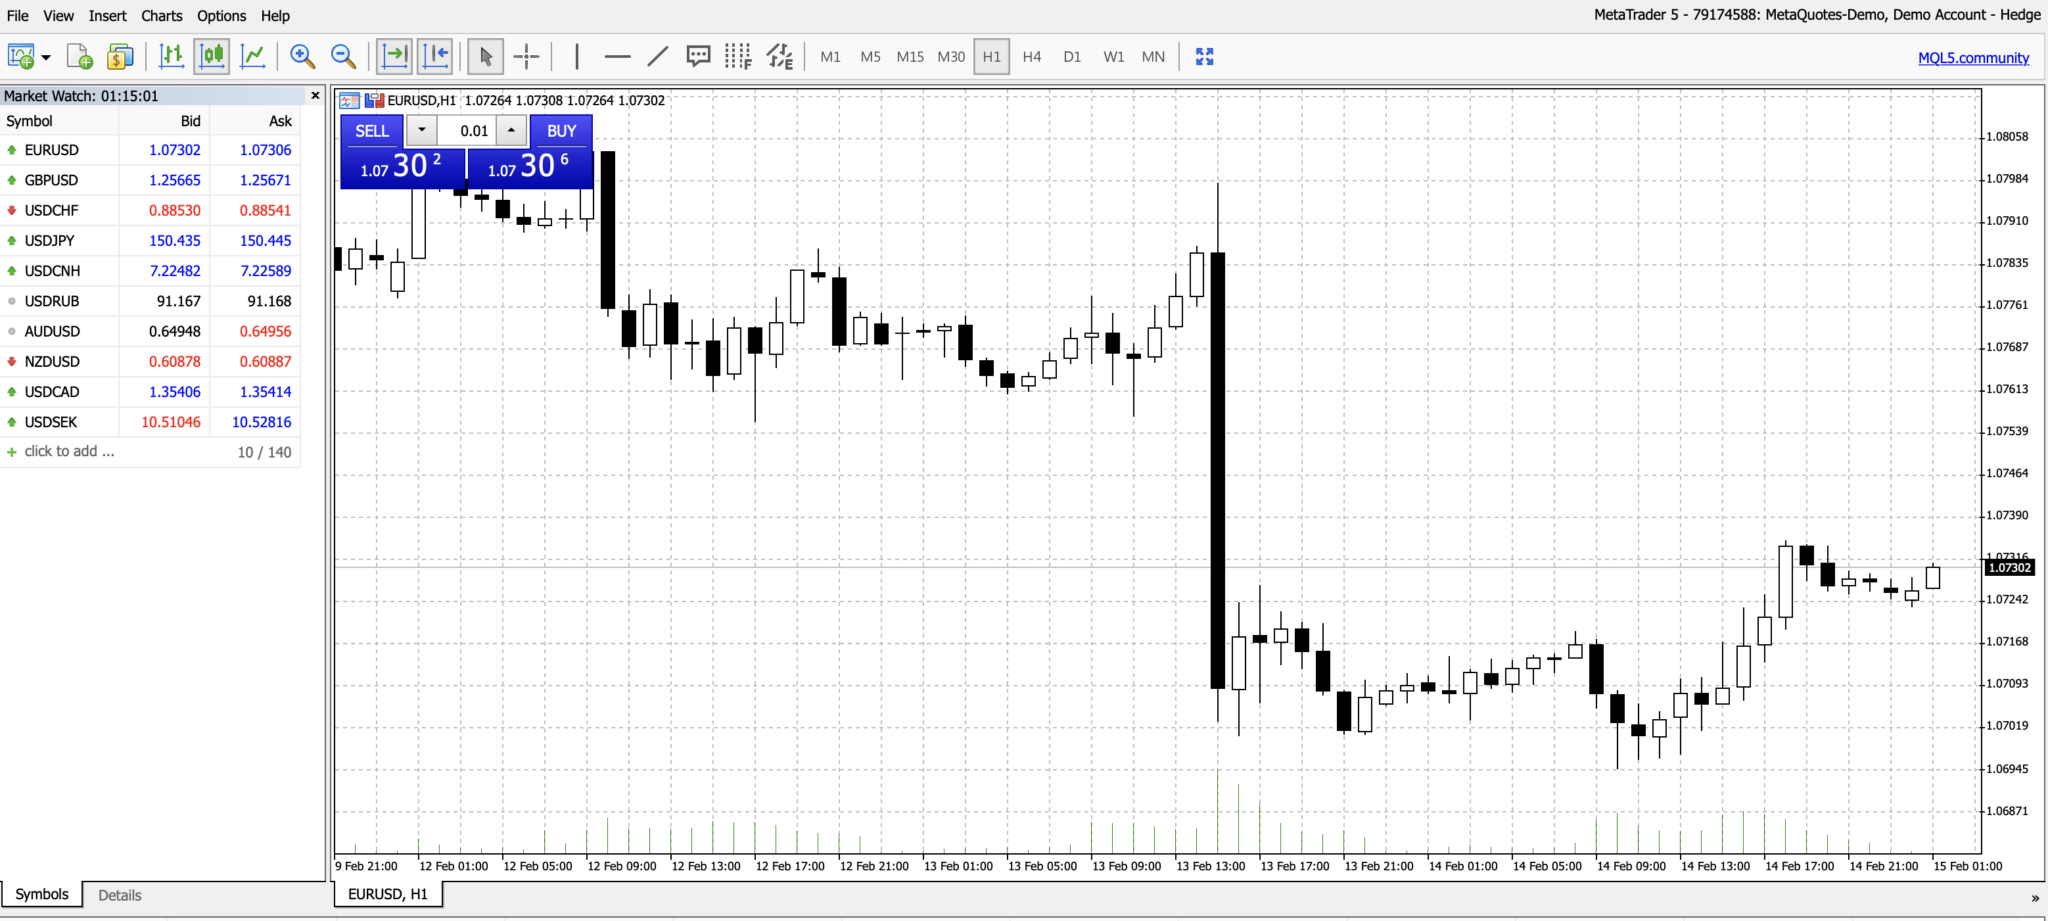Screen dimensions: 2048x921
Task: Switch chart timeframe to W1
Action: click(x=1113, y=57)
